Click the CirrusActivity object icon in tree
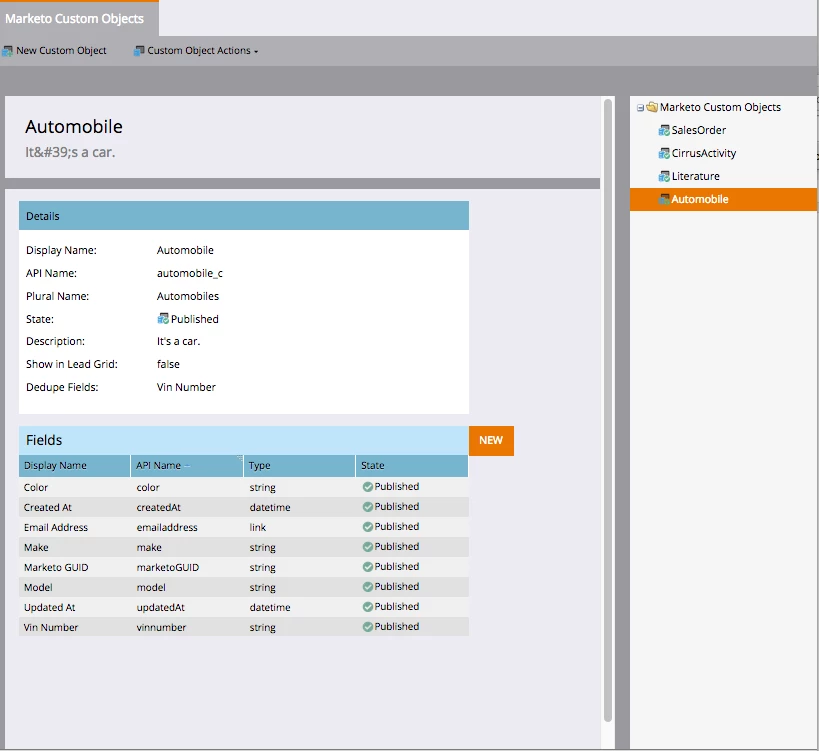 pos(664,154)
